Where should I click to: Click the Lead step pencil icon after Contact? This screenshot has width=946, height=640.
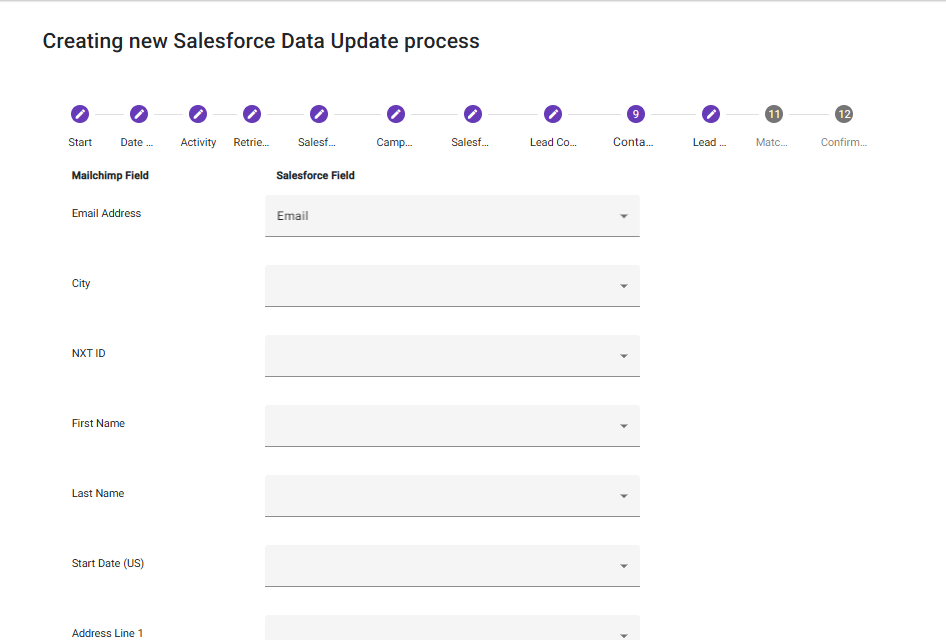[711, 114]
